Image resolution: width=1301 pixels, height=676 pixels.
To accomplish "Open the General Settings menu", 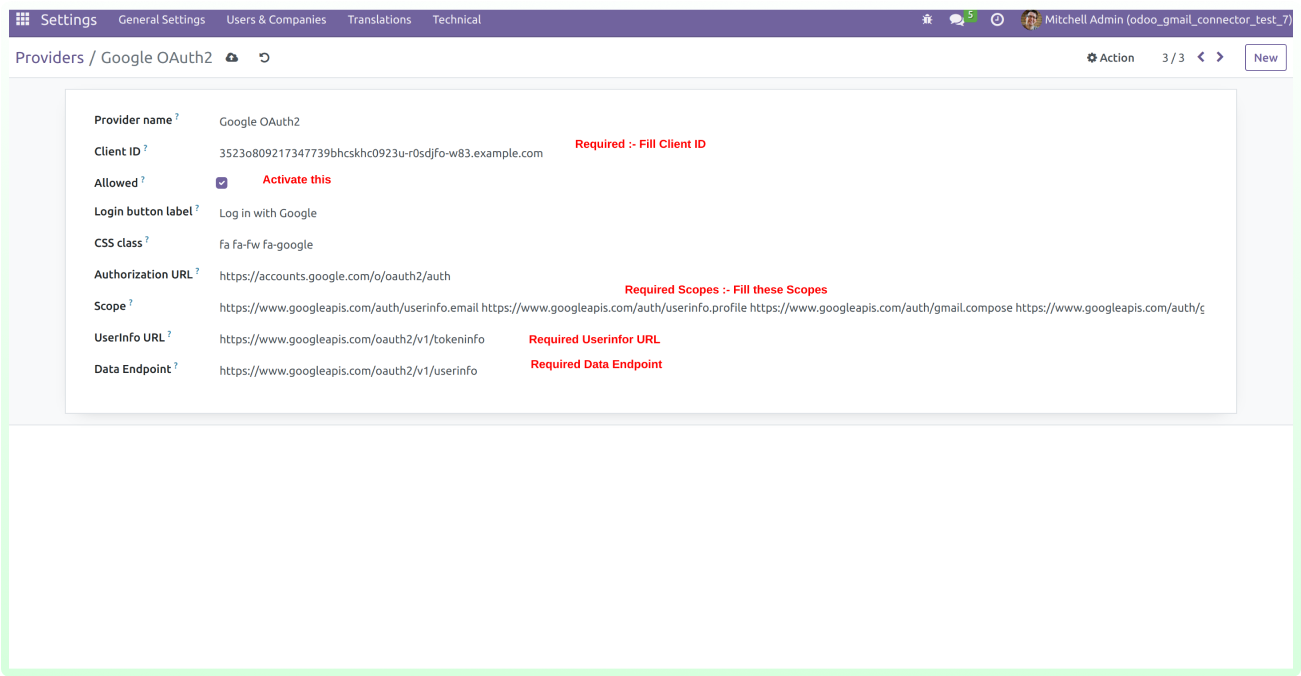I will (161, 20).
